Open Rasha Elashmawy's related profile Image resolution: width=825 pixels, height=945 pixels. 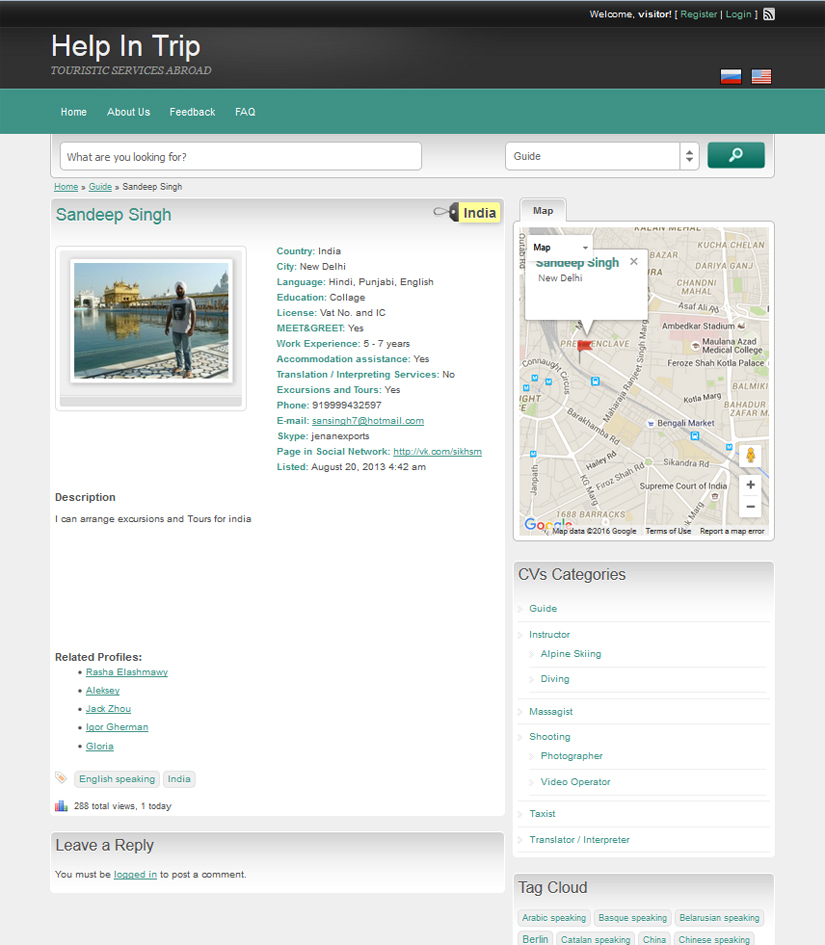(x=127, y=672)
